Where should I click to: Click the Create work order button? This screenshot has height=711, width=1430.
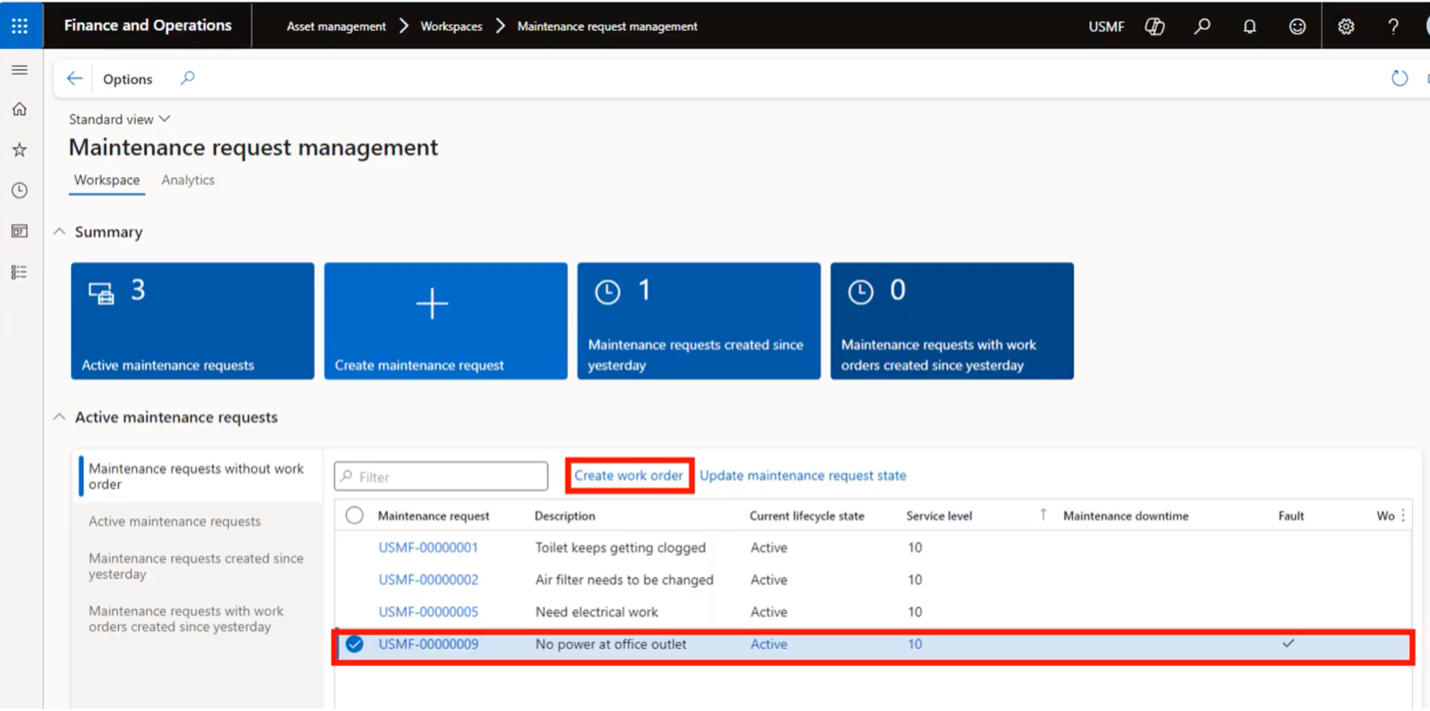[x=628, y=476]
